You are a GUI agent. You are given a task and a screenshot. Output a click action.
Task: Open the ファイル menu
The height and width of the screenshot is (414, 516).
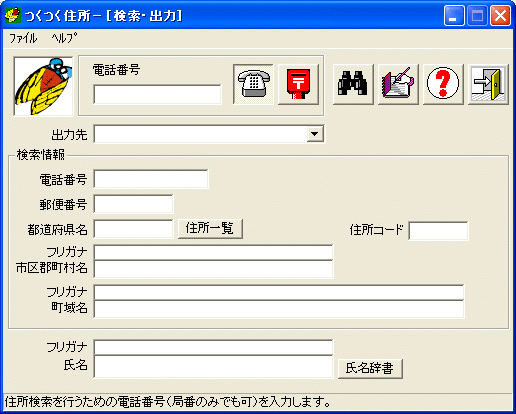point(23,38)
